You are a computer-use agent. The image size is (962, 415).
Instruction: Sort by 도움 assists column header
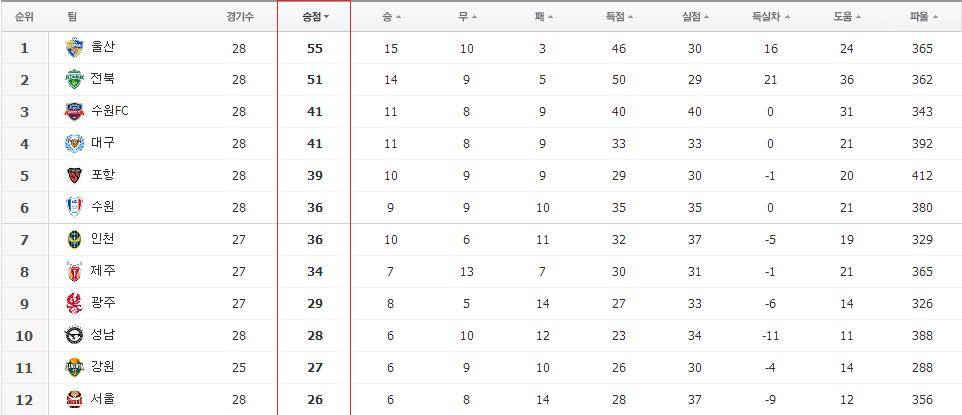tap(847, 17)
